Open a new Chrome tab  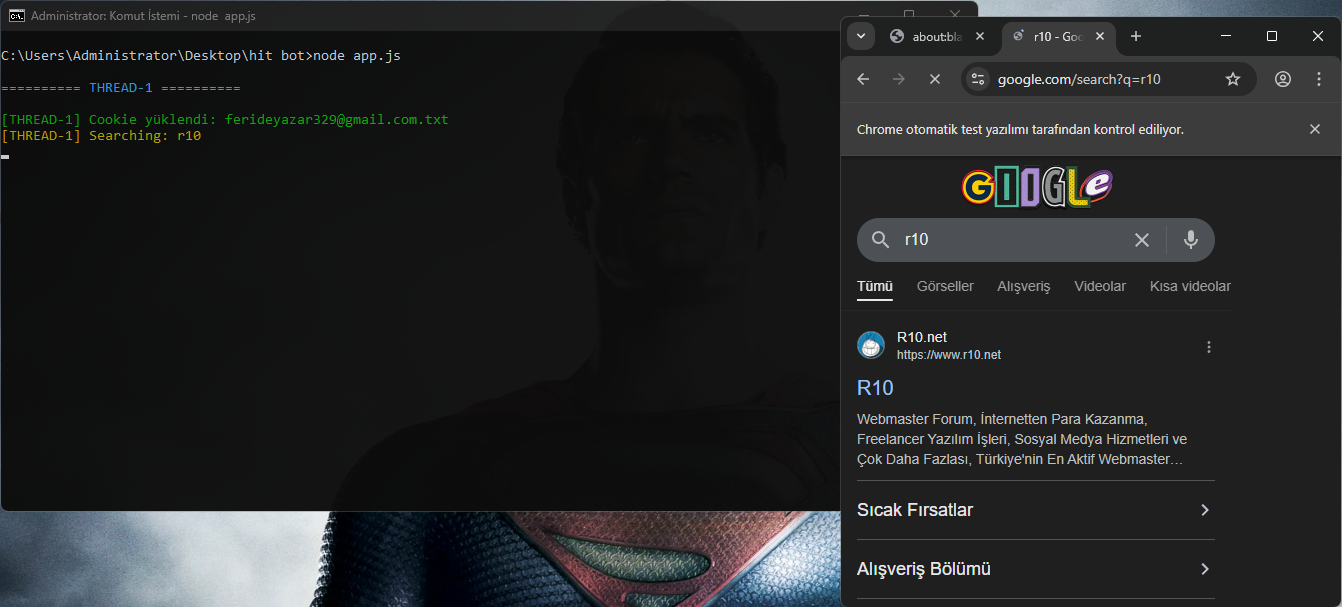pyautogui.click(x=1135, y=36)
